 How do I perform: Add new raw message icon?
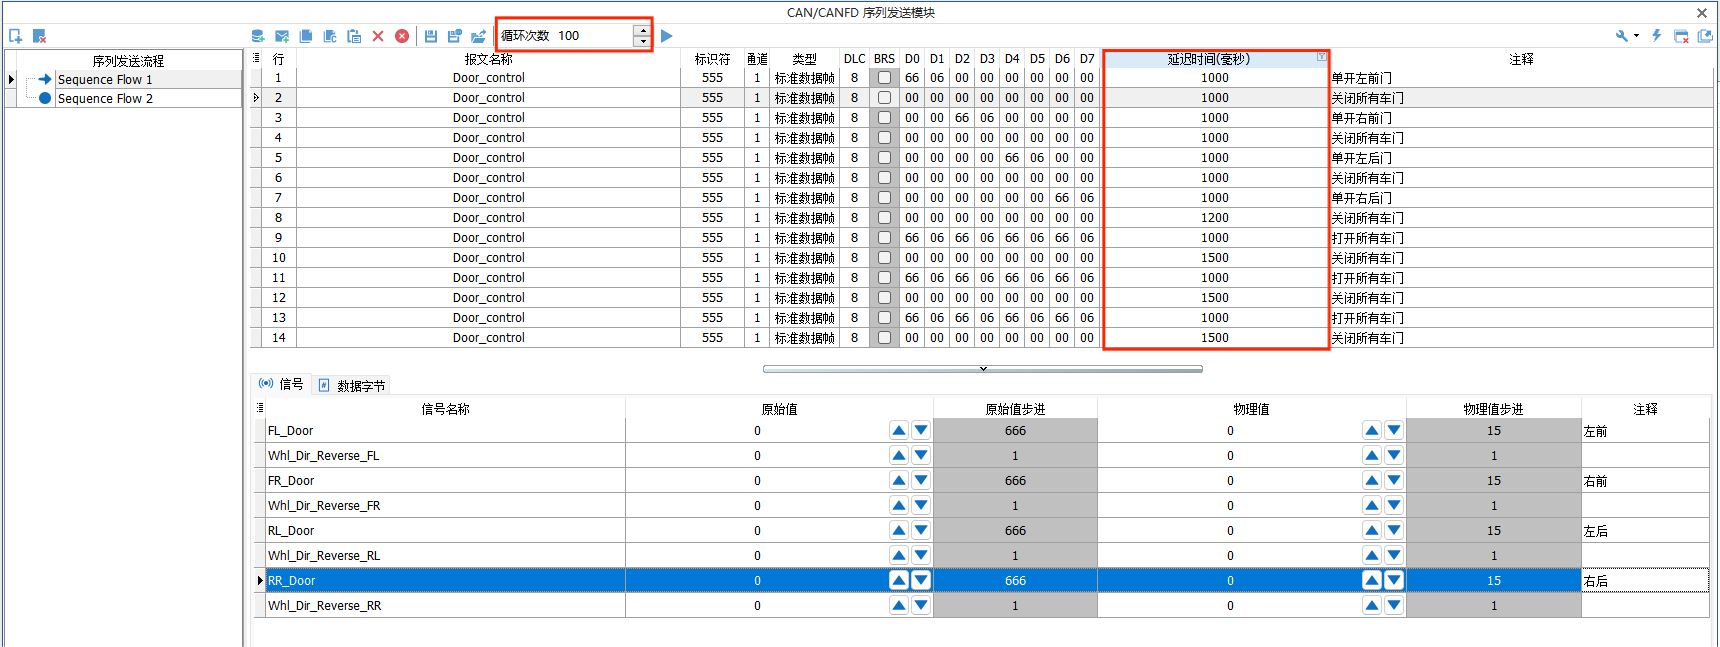[282, 36]
